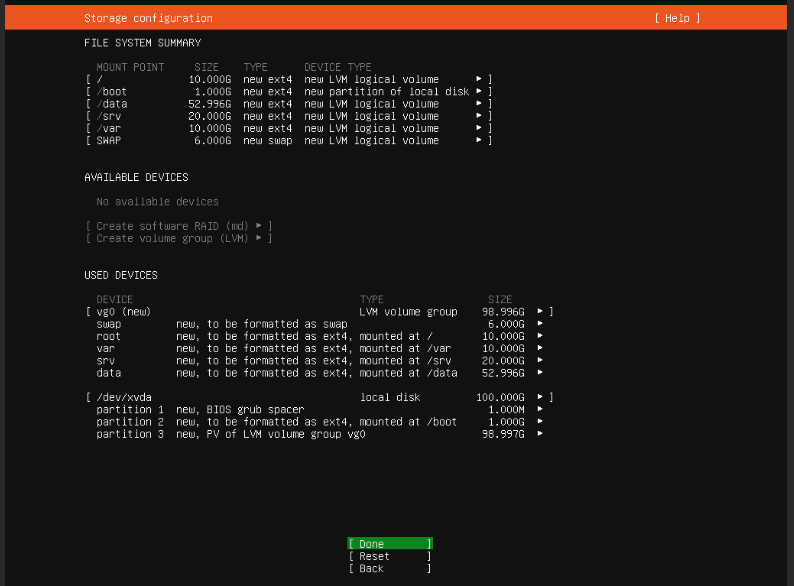Expand the /var filesystem summary entry
This screenshot has height=586, width=794.
click(x=288, y=128)
